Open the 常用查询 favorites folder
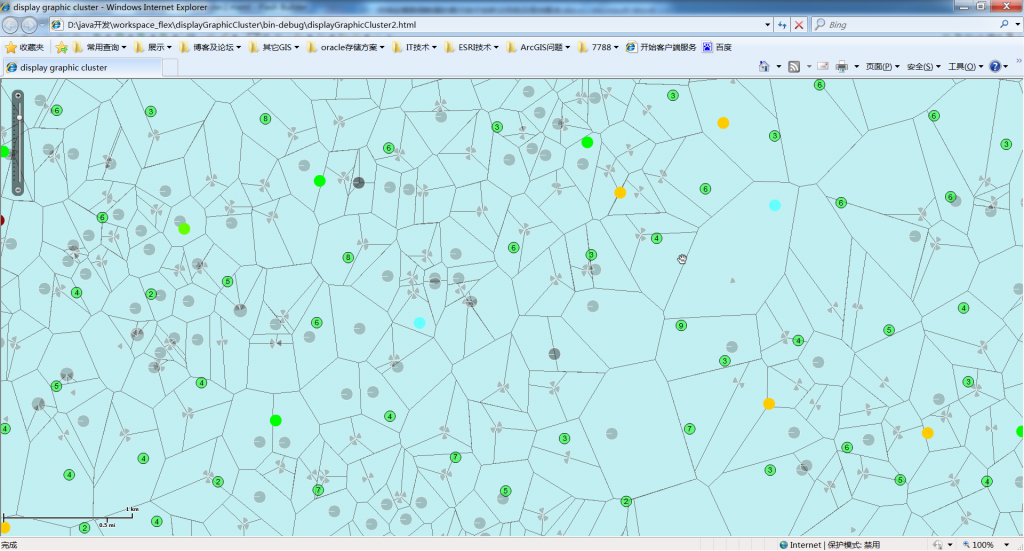This screenshot has width=1024, height=551. [x=100, y=47]
